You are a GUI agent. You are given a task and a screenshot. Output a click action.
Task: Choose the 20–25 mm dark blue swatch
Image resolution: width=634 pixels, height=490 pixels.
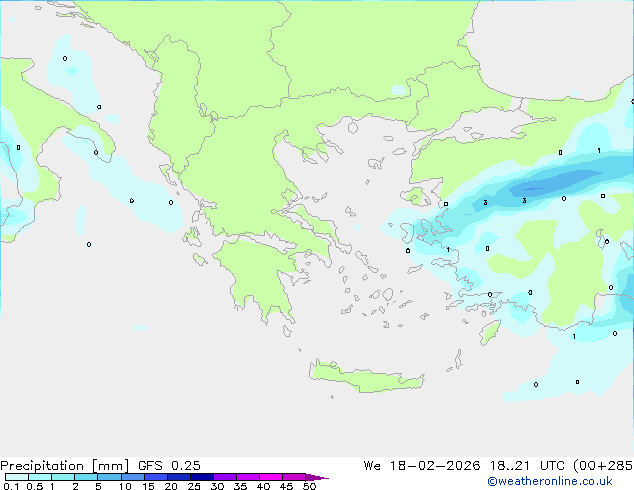178,477
